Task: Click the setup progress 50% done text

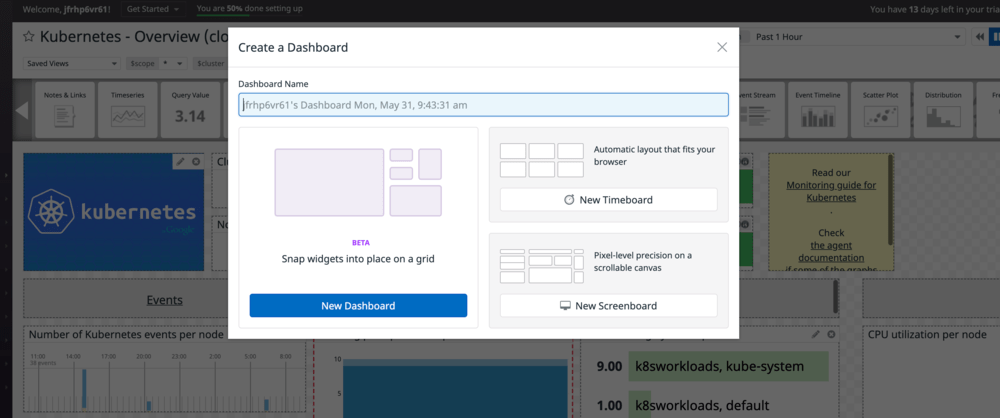Action: tap(250, 9)
